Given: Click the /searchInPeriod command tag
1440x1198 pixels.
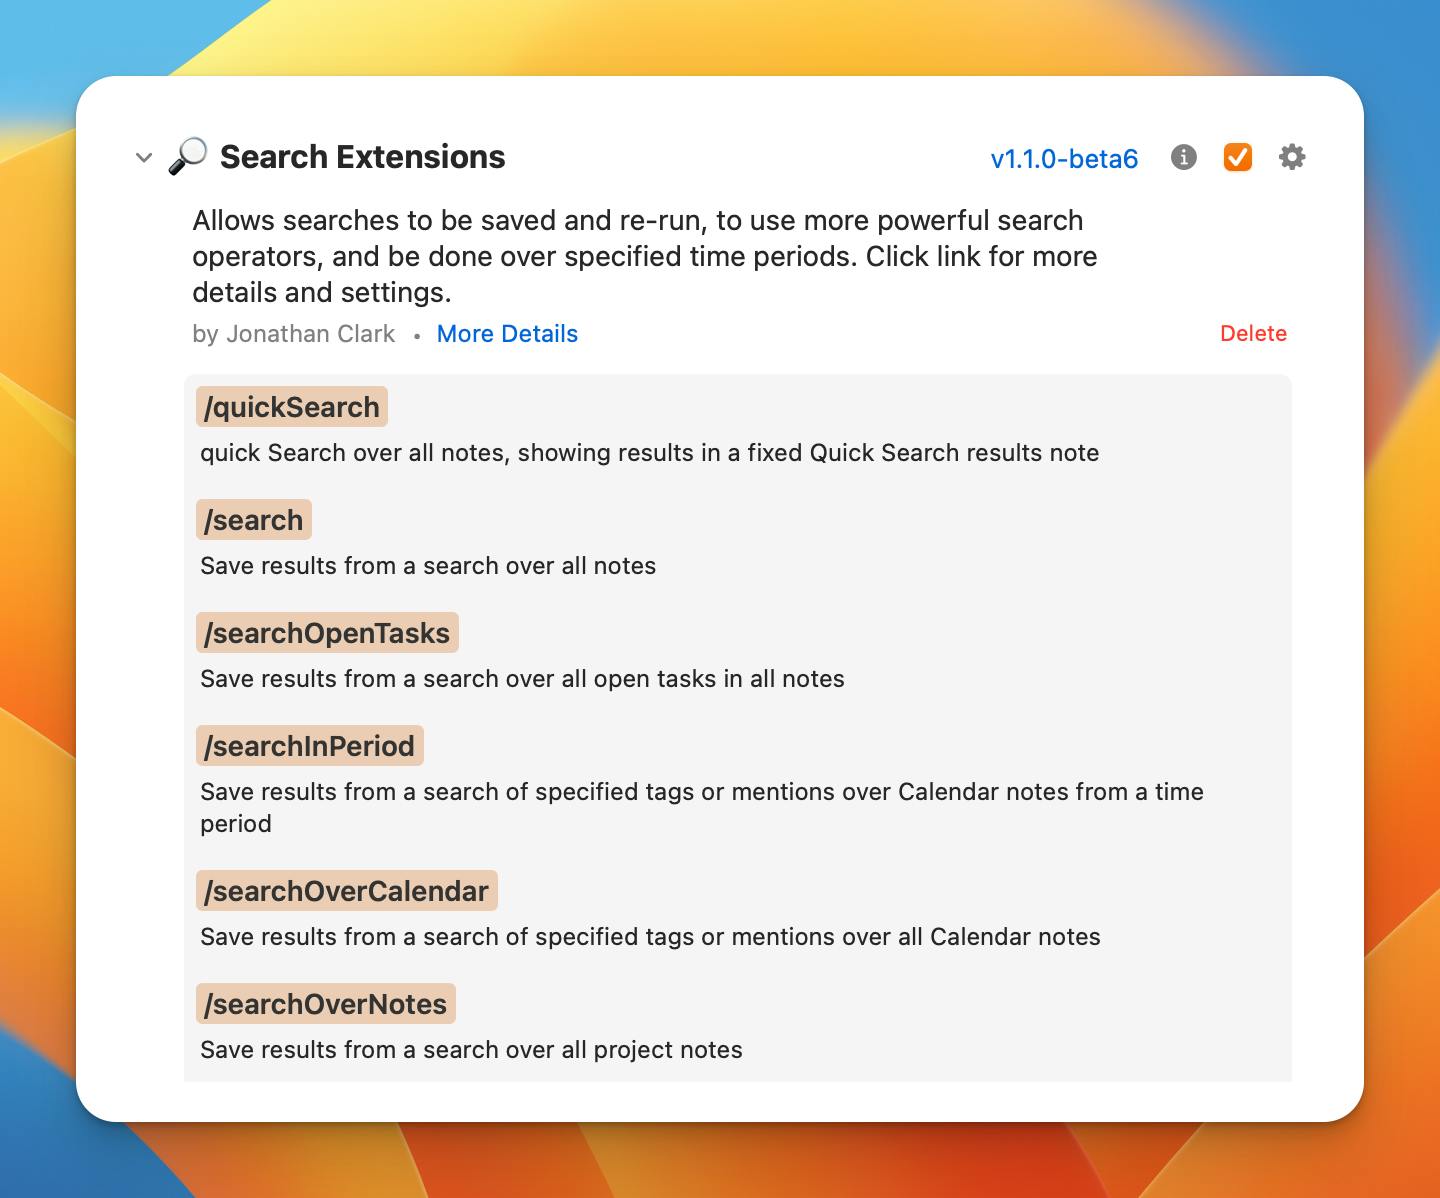Looking at the screenshot, I should tap(310, 747).
